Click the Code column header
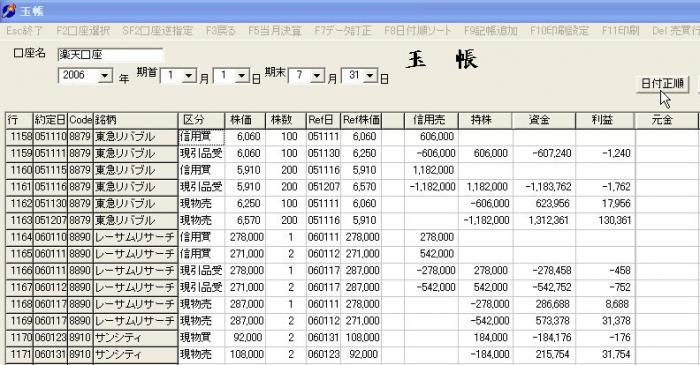The height and width of the screenshot is (365, 700). [80, 120]
